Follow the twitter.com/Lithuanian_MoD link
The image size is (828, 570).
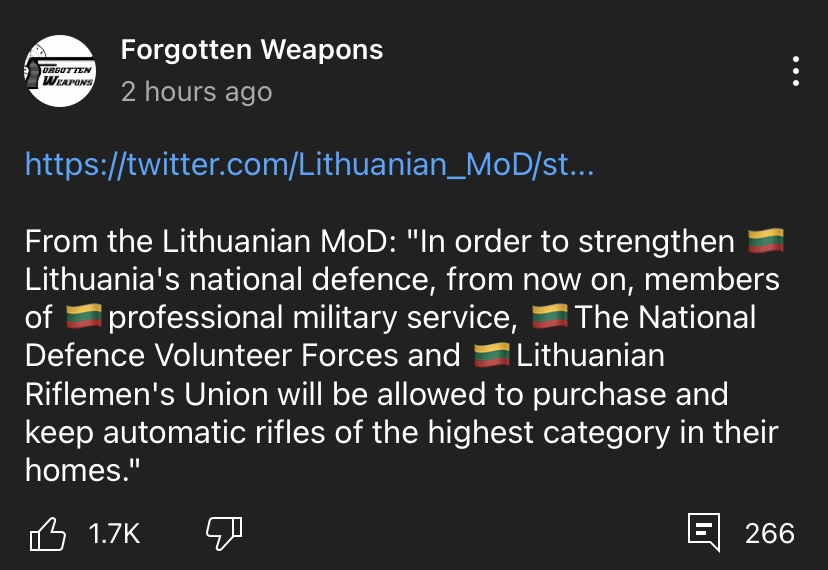click(309, 164)
